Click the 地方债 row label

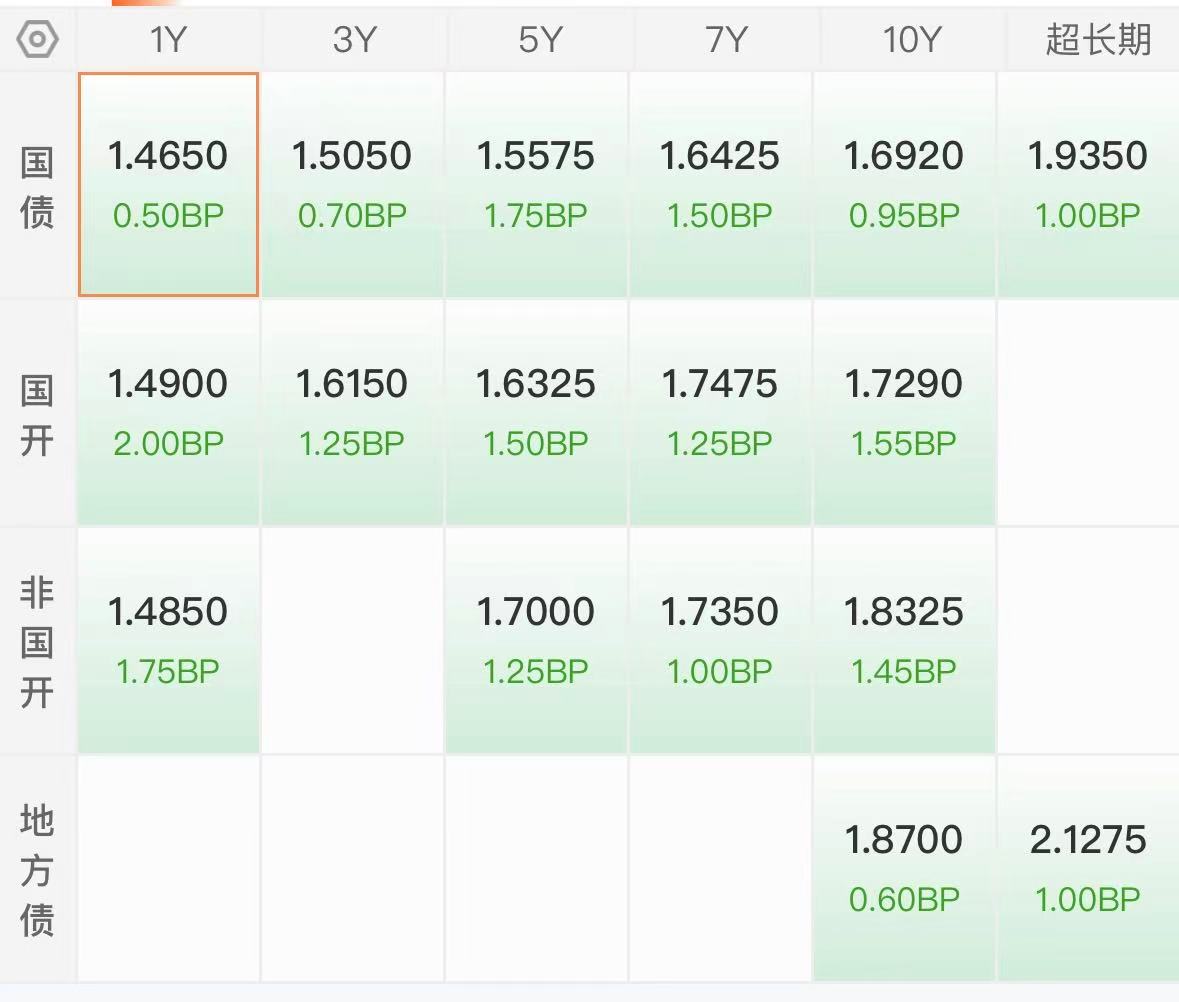(x=37, y=870)
